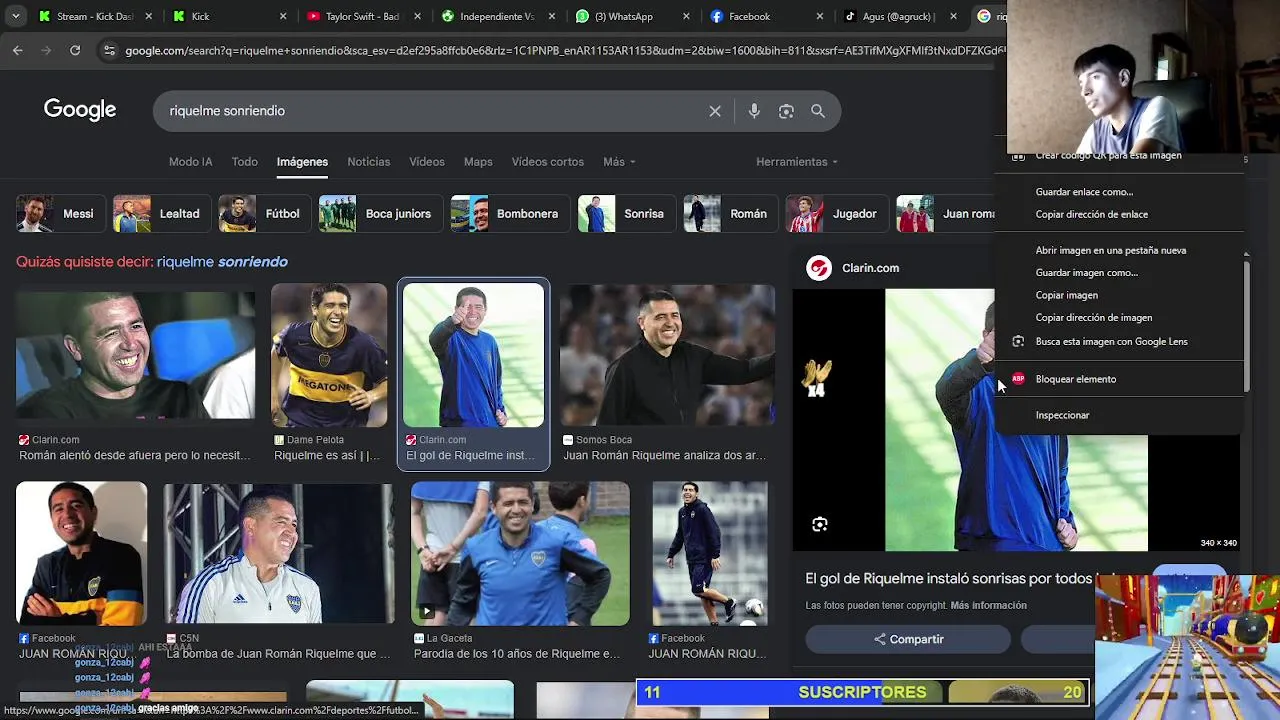Submit search with the magnifying glass icon
Image resolution: width=1280 pixels, height=720 pixels.
(818, 111)
